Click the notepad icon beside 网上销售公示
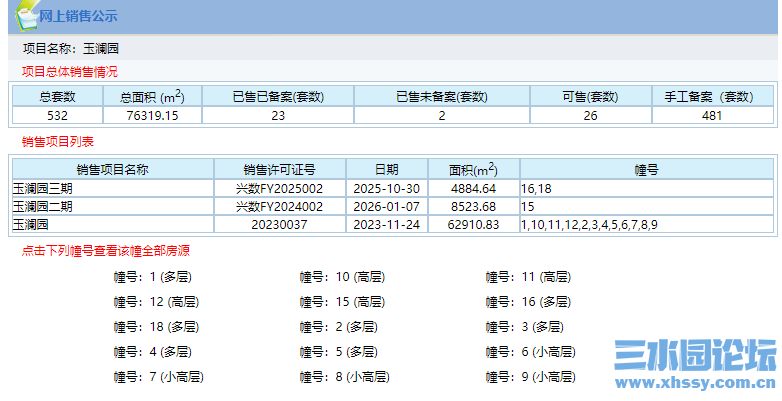This screenshot has height=401, width=782. [27, 16]
